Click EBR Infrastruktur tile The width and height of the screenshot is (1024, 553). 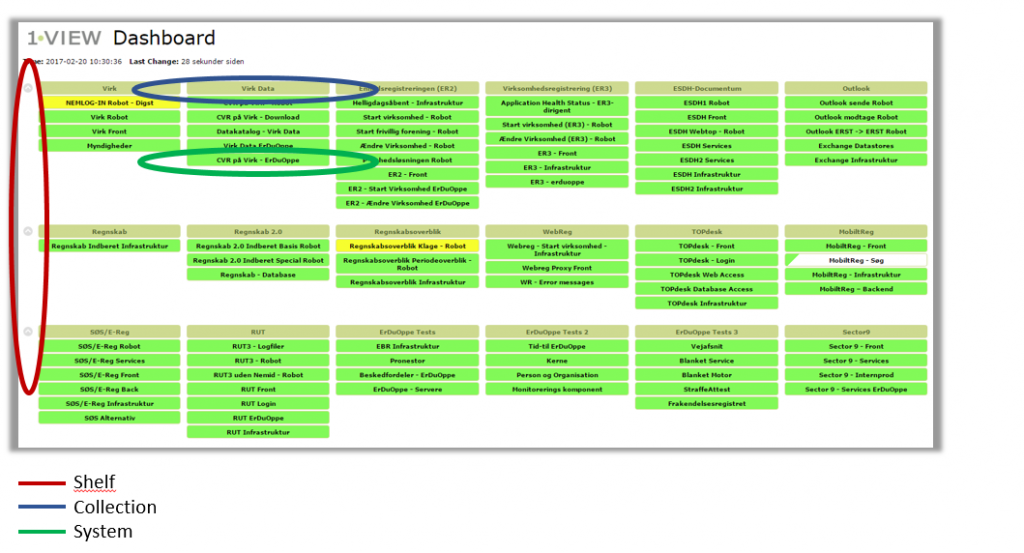(x=408, y=346)
